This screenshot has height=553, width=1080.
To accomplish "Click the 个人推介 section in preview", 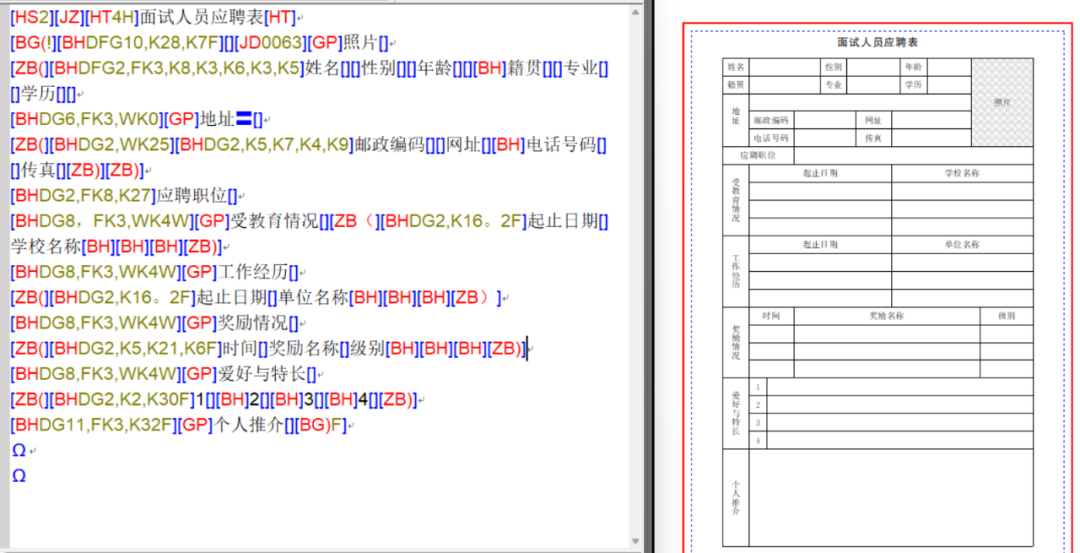I will pos(736,497).
